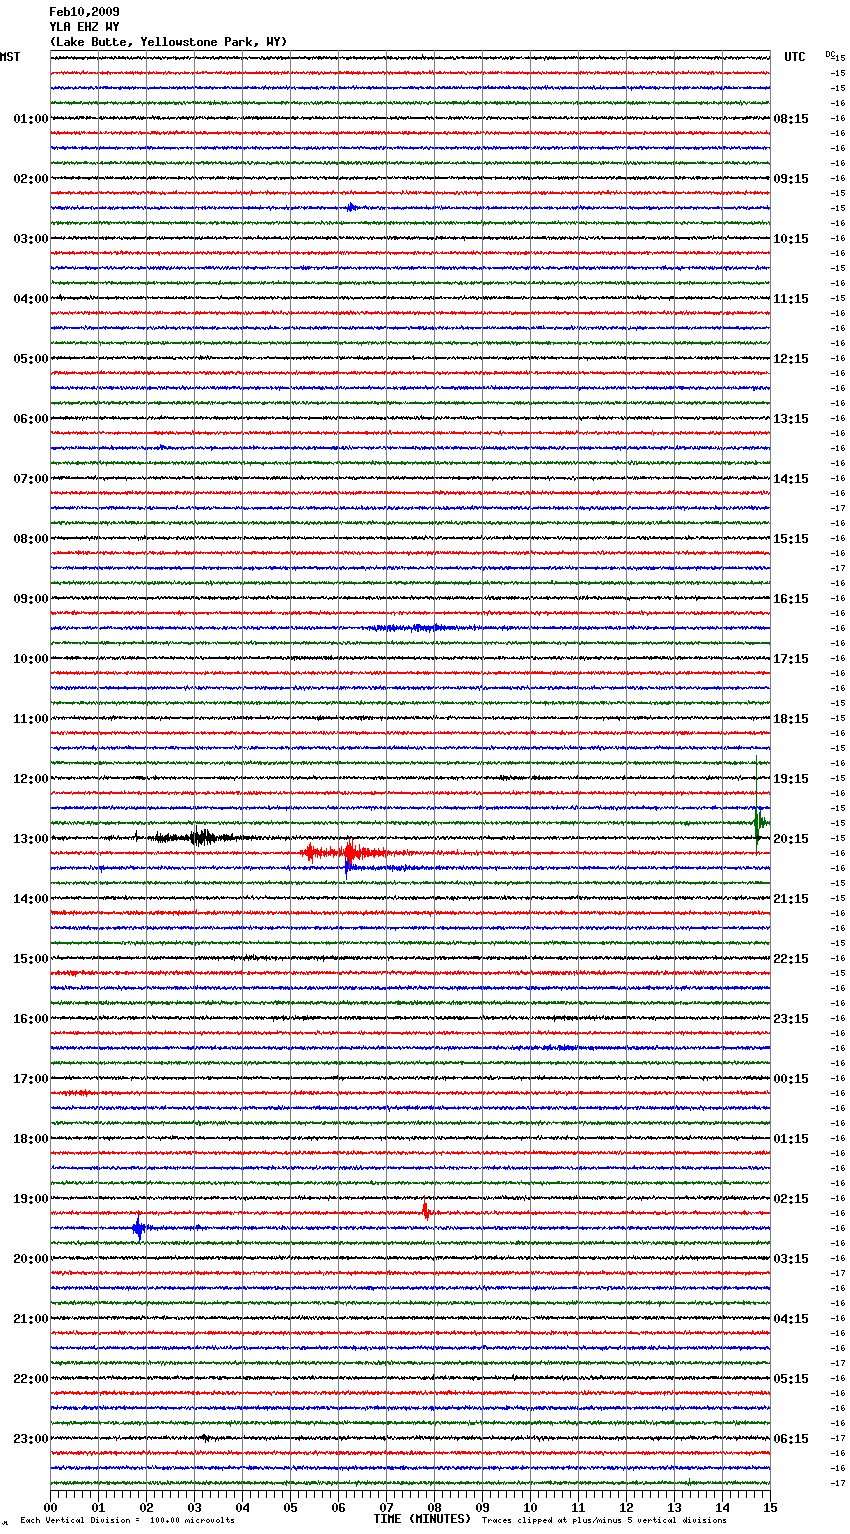The width and height of the screenshot is (850, 1534).
Task: Click the TIME (MINUTES) axis label
Action: point(421,1519)
